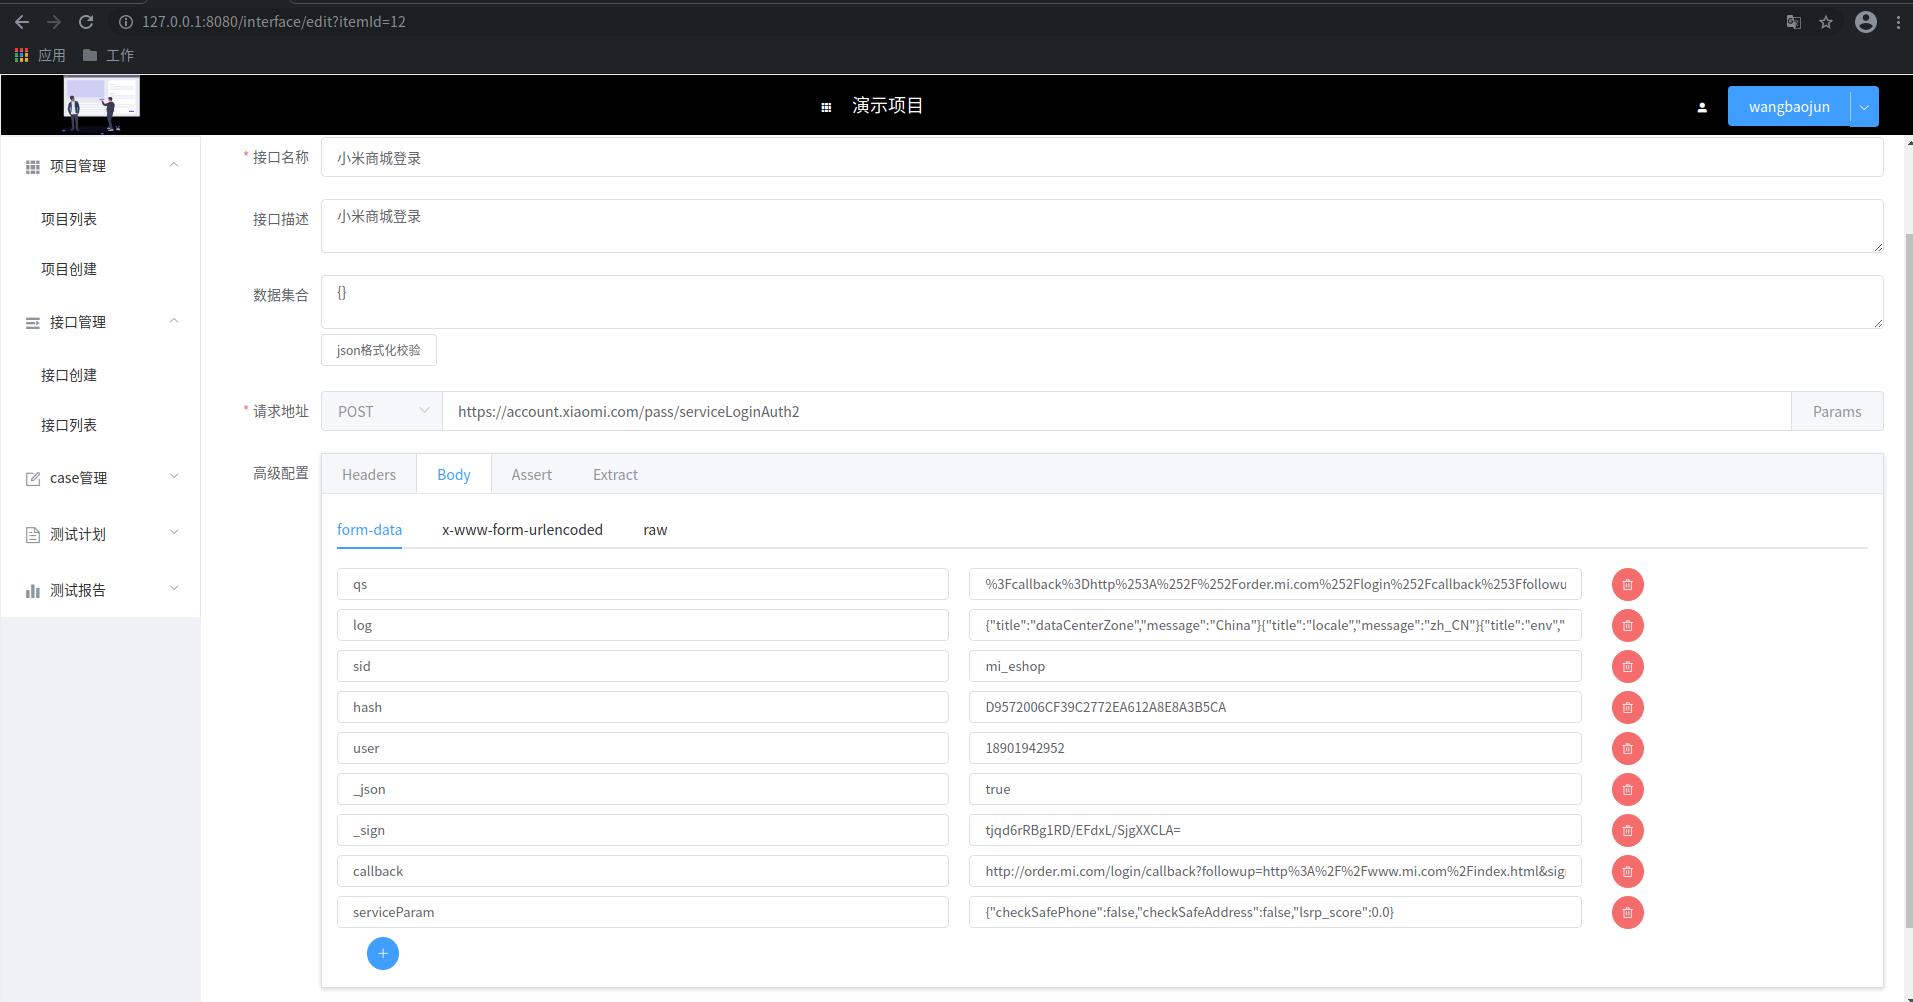Viewport: 1913px width, 1002px height.
Task: Delete the user form-data row
Action: click(1627, 748)
